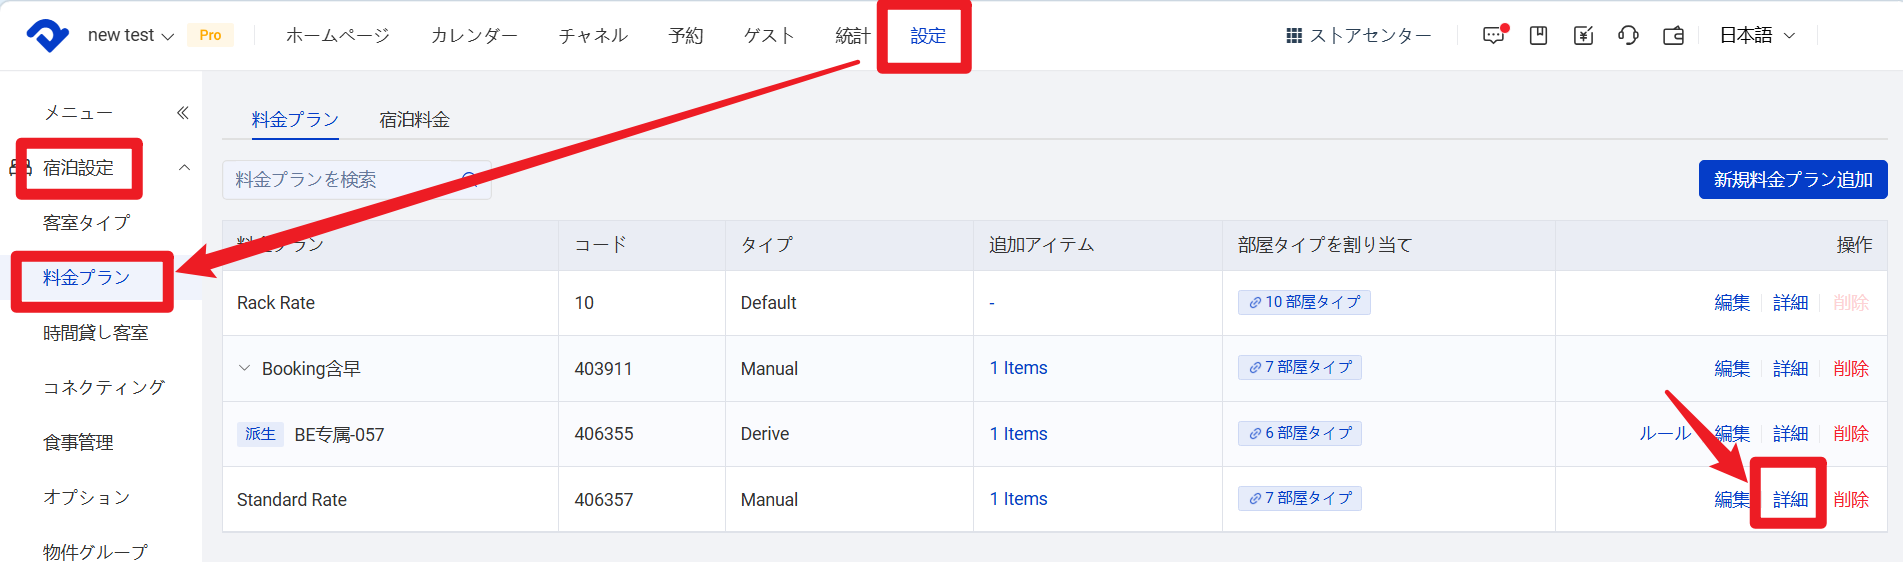Click 詳細 for Booking含早

pyautogui.click(x=1790, y=369)
